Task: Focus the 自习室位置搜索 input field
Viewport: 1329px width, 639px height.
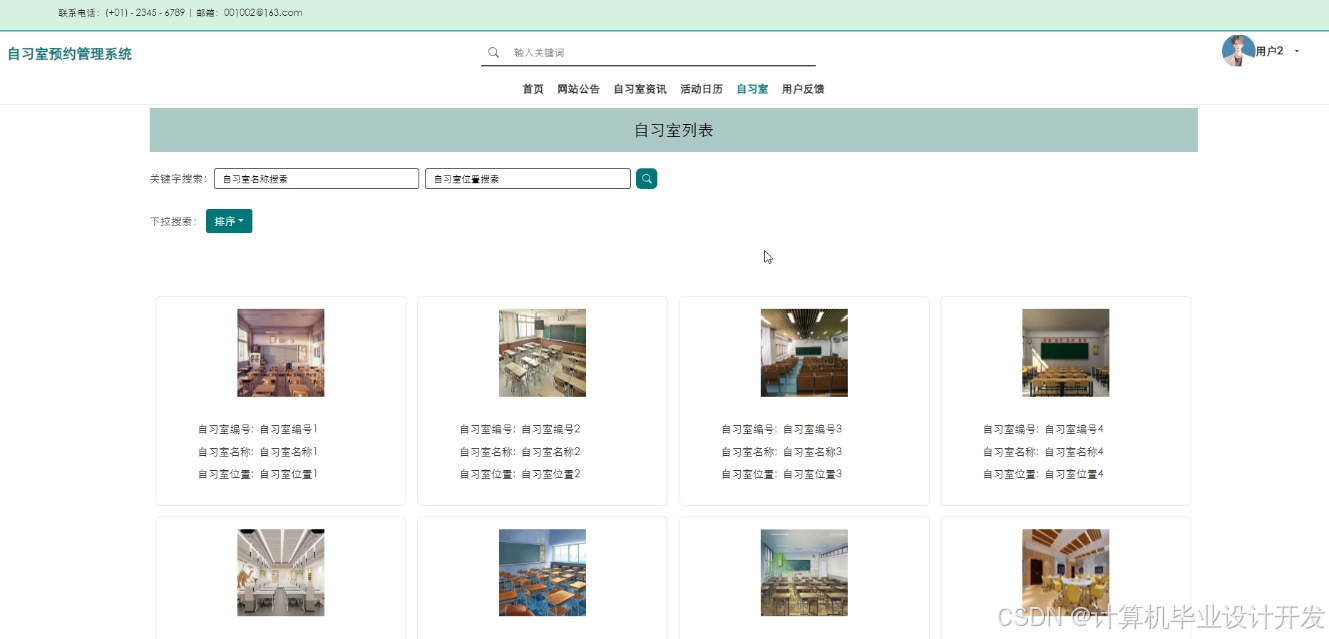Action: (528, 179)
